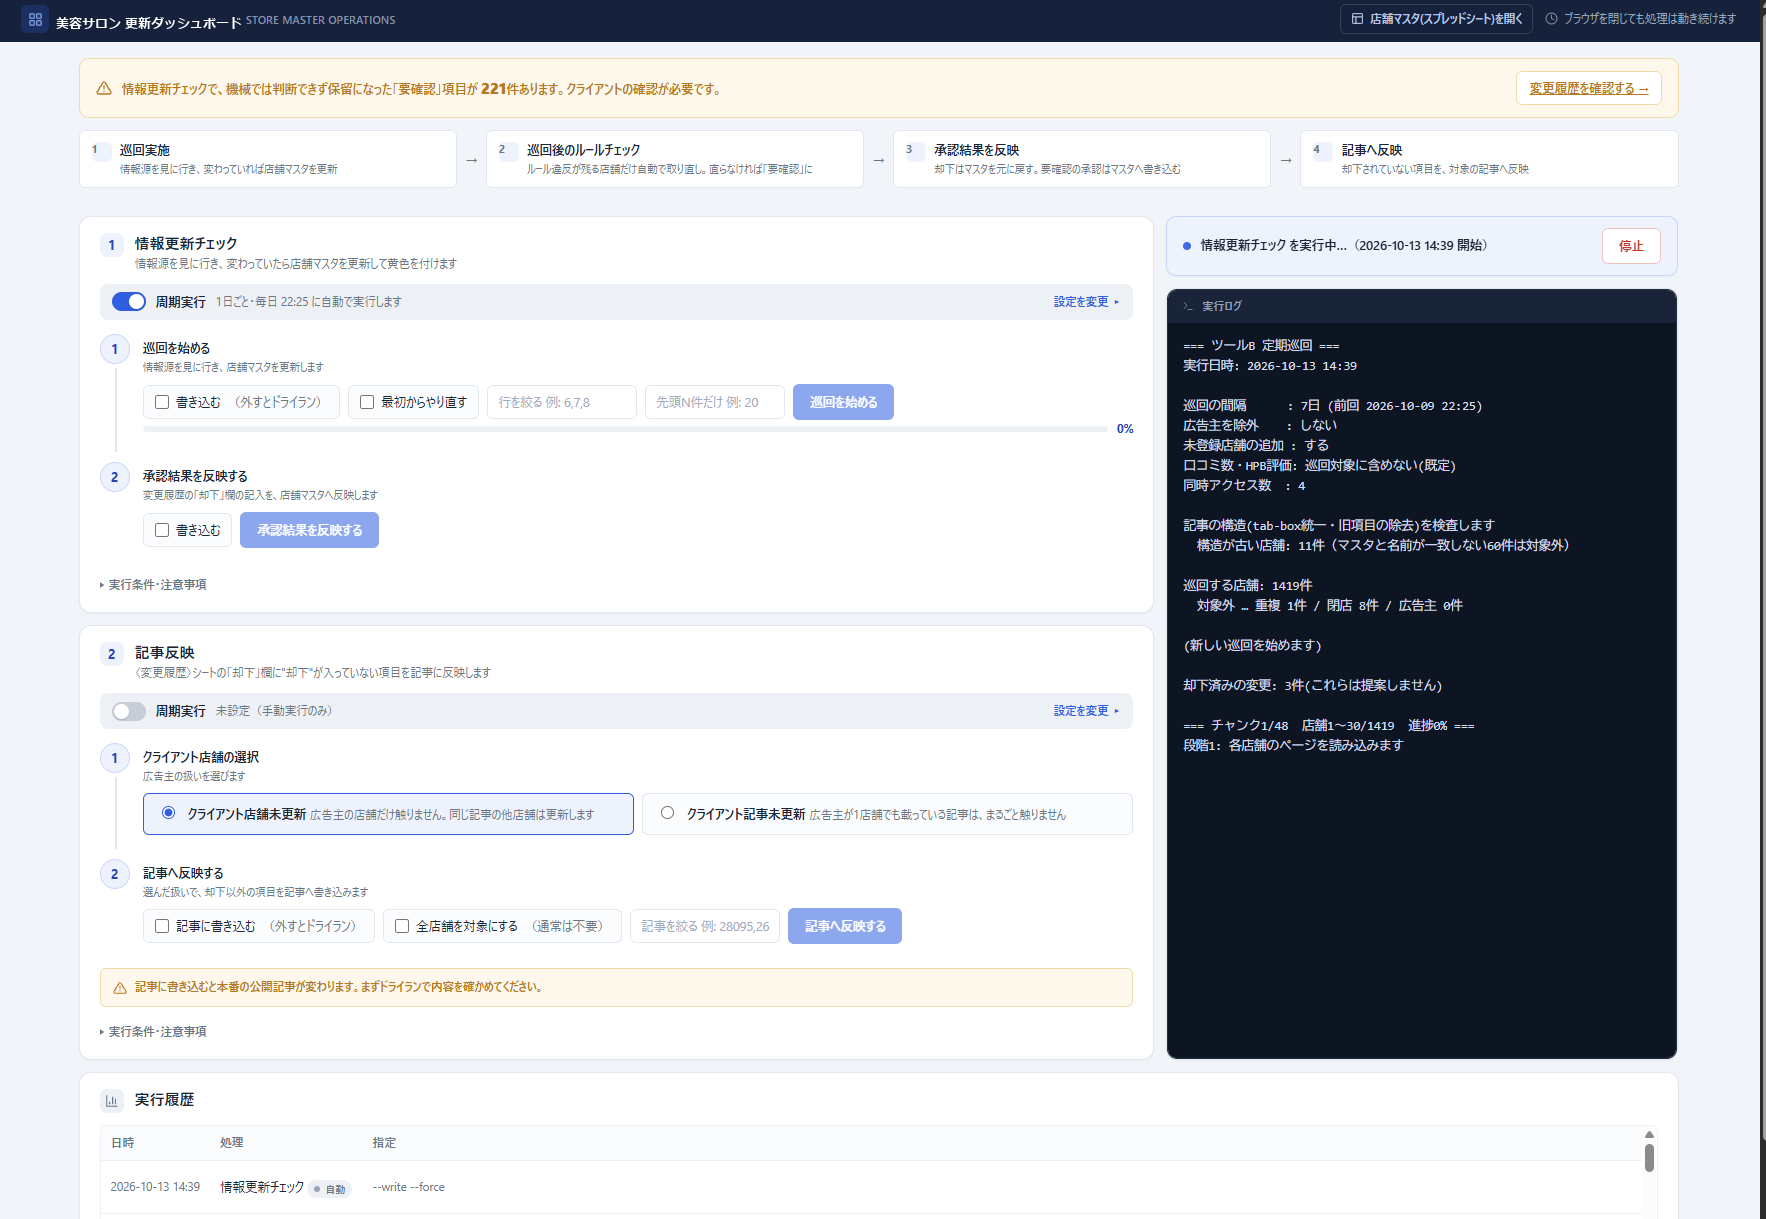Click the 記事を絞る input field
Image resolution: width=1766 pixels, height=1219 pixels.
pos(705,926)
